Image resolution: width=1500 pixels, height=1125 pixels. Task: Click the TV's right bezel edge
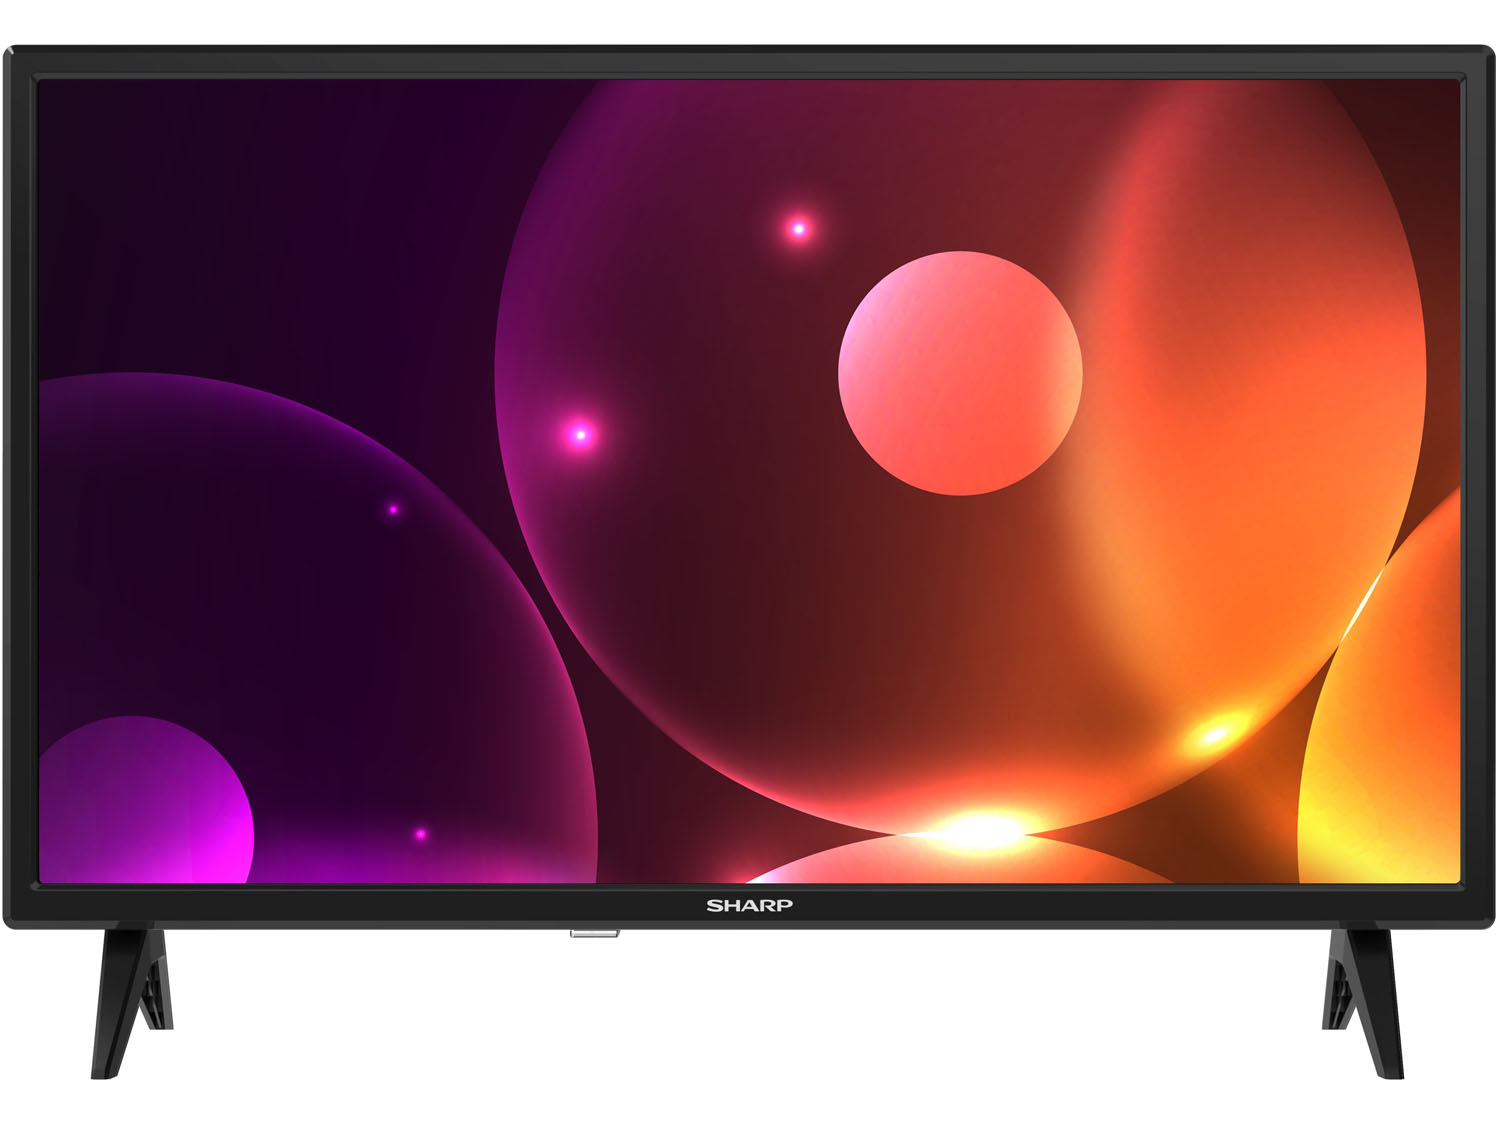(1478, 480)
